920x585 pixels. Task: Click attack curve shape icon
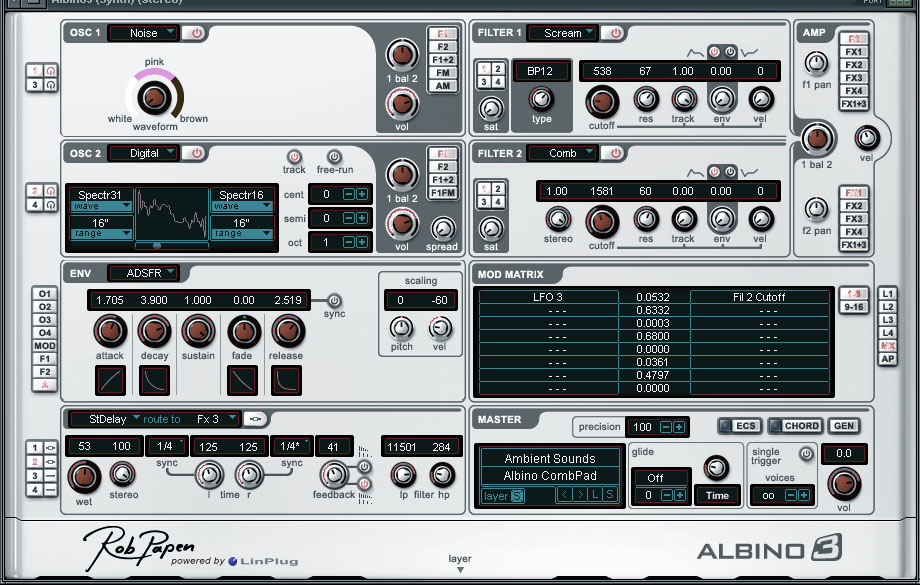point(110,380)
